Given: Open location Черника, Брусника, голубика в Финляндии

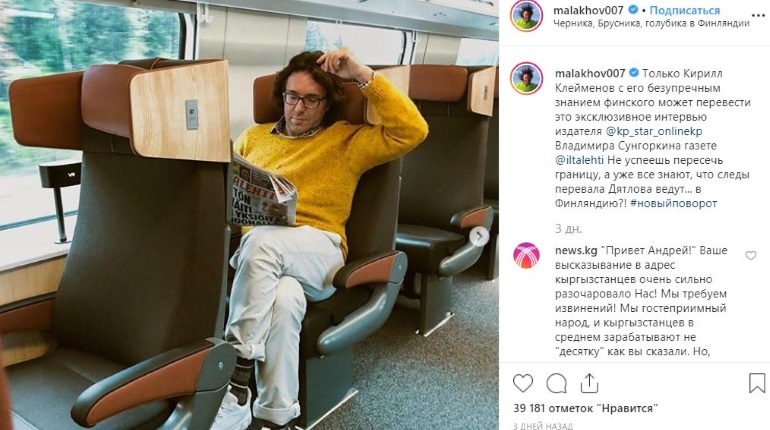Looking at the screenshot, I should point(651,24).
